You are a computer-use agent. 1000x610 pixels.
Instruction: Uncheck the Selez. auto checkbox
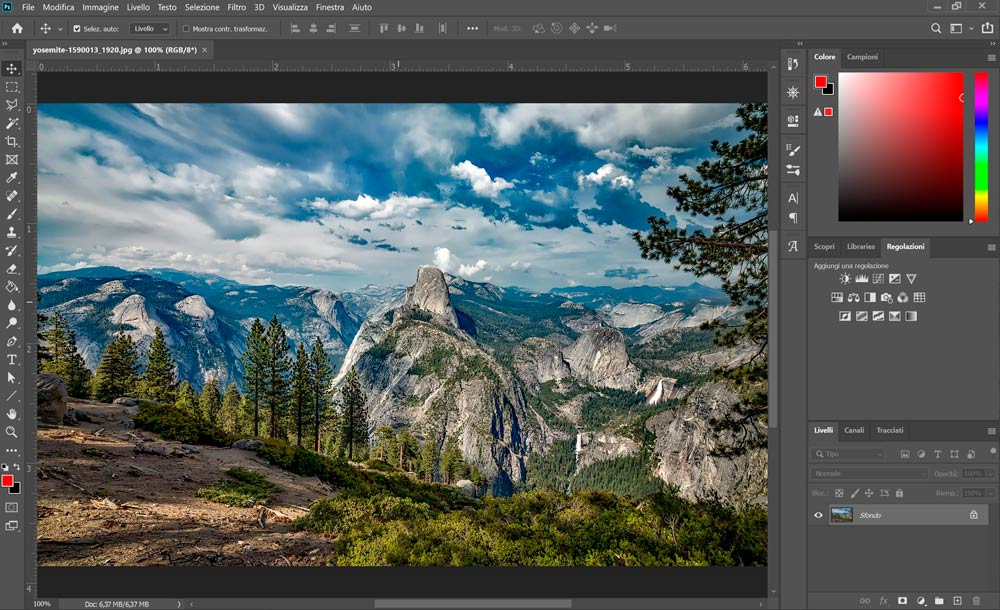(x=77, y=29)
